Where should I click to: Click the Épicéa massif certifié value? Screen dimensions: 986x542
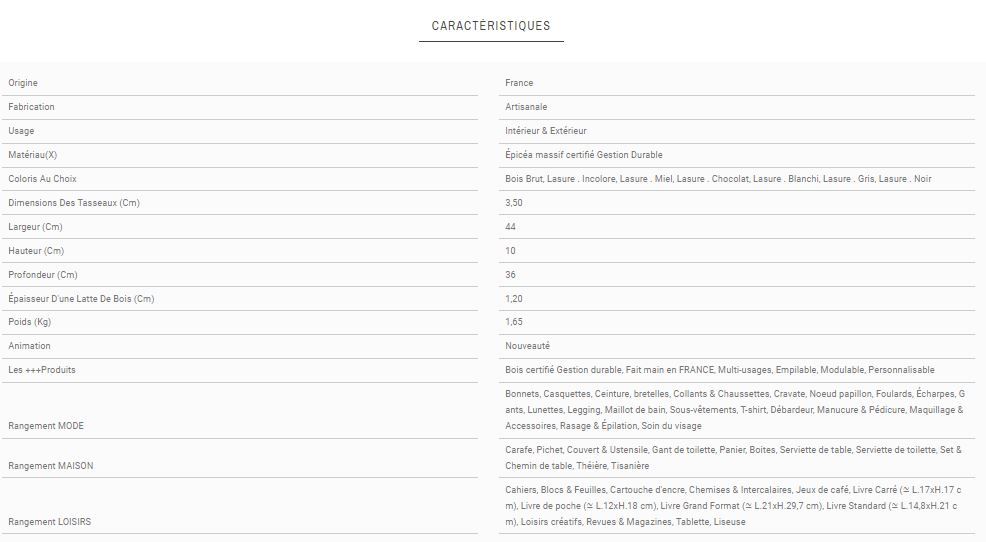pos(584,155)
